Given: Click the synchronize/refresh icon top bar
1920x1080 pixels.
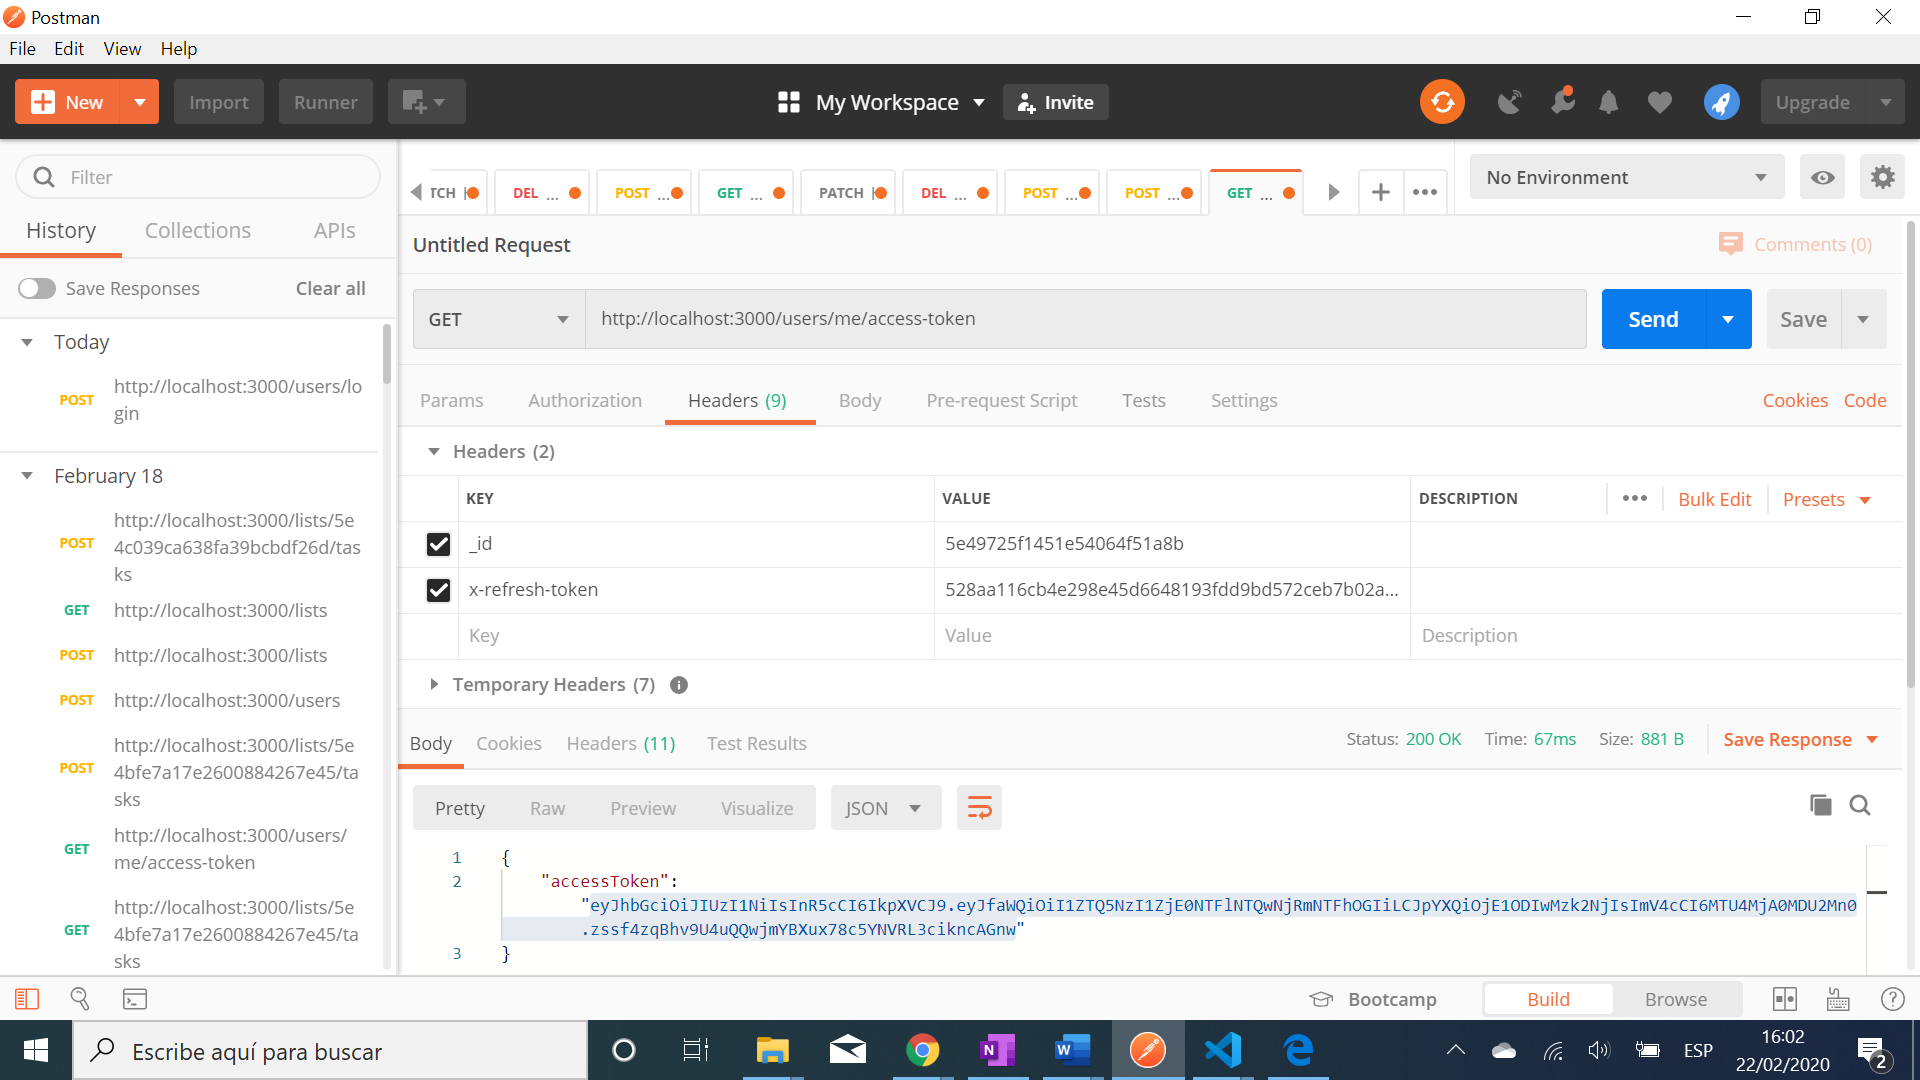Looking at the screenshot, I should pyautogui.click(x=1441, y=102).
